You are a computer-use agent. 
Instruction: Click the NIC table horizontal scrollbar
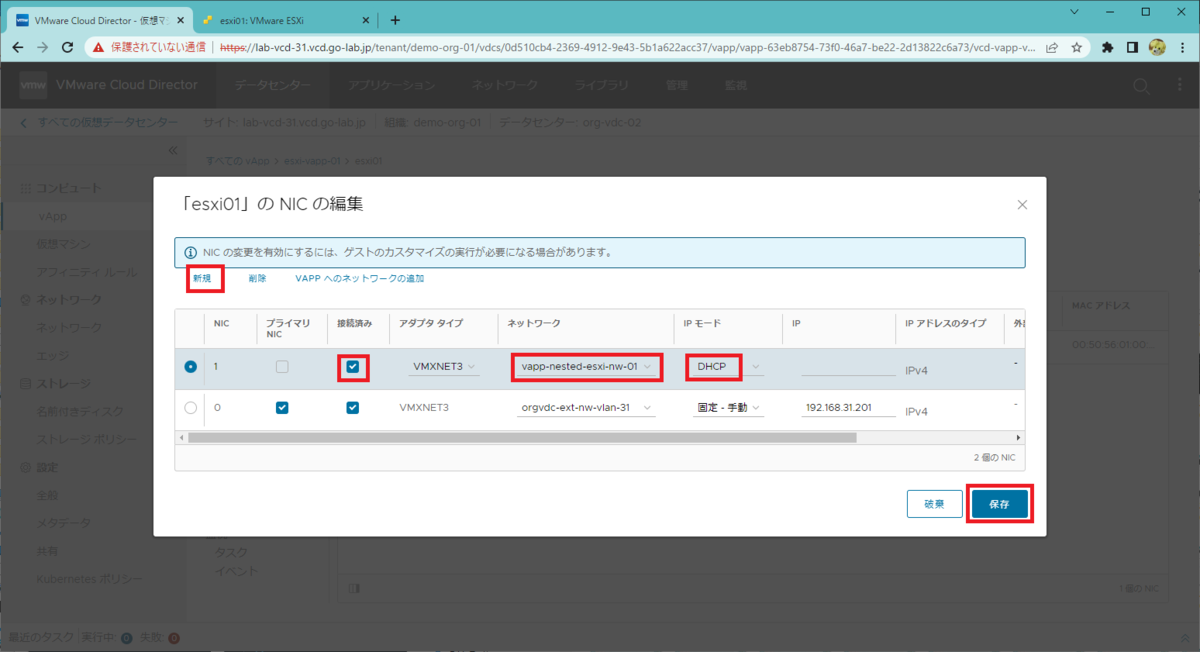(x=522, y=437)
